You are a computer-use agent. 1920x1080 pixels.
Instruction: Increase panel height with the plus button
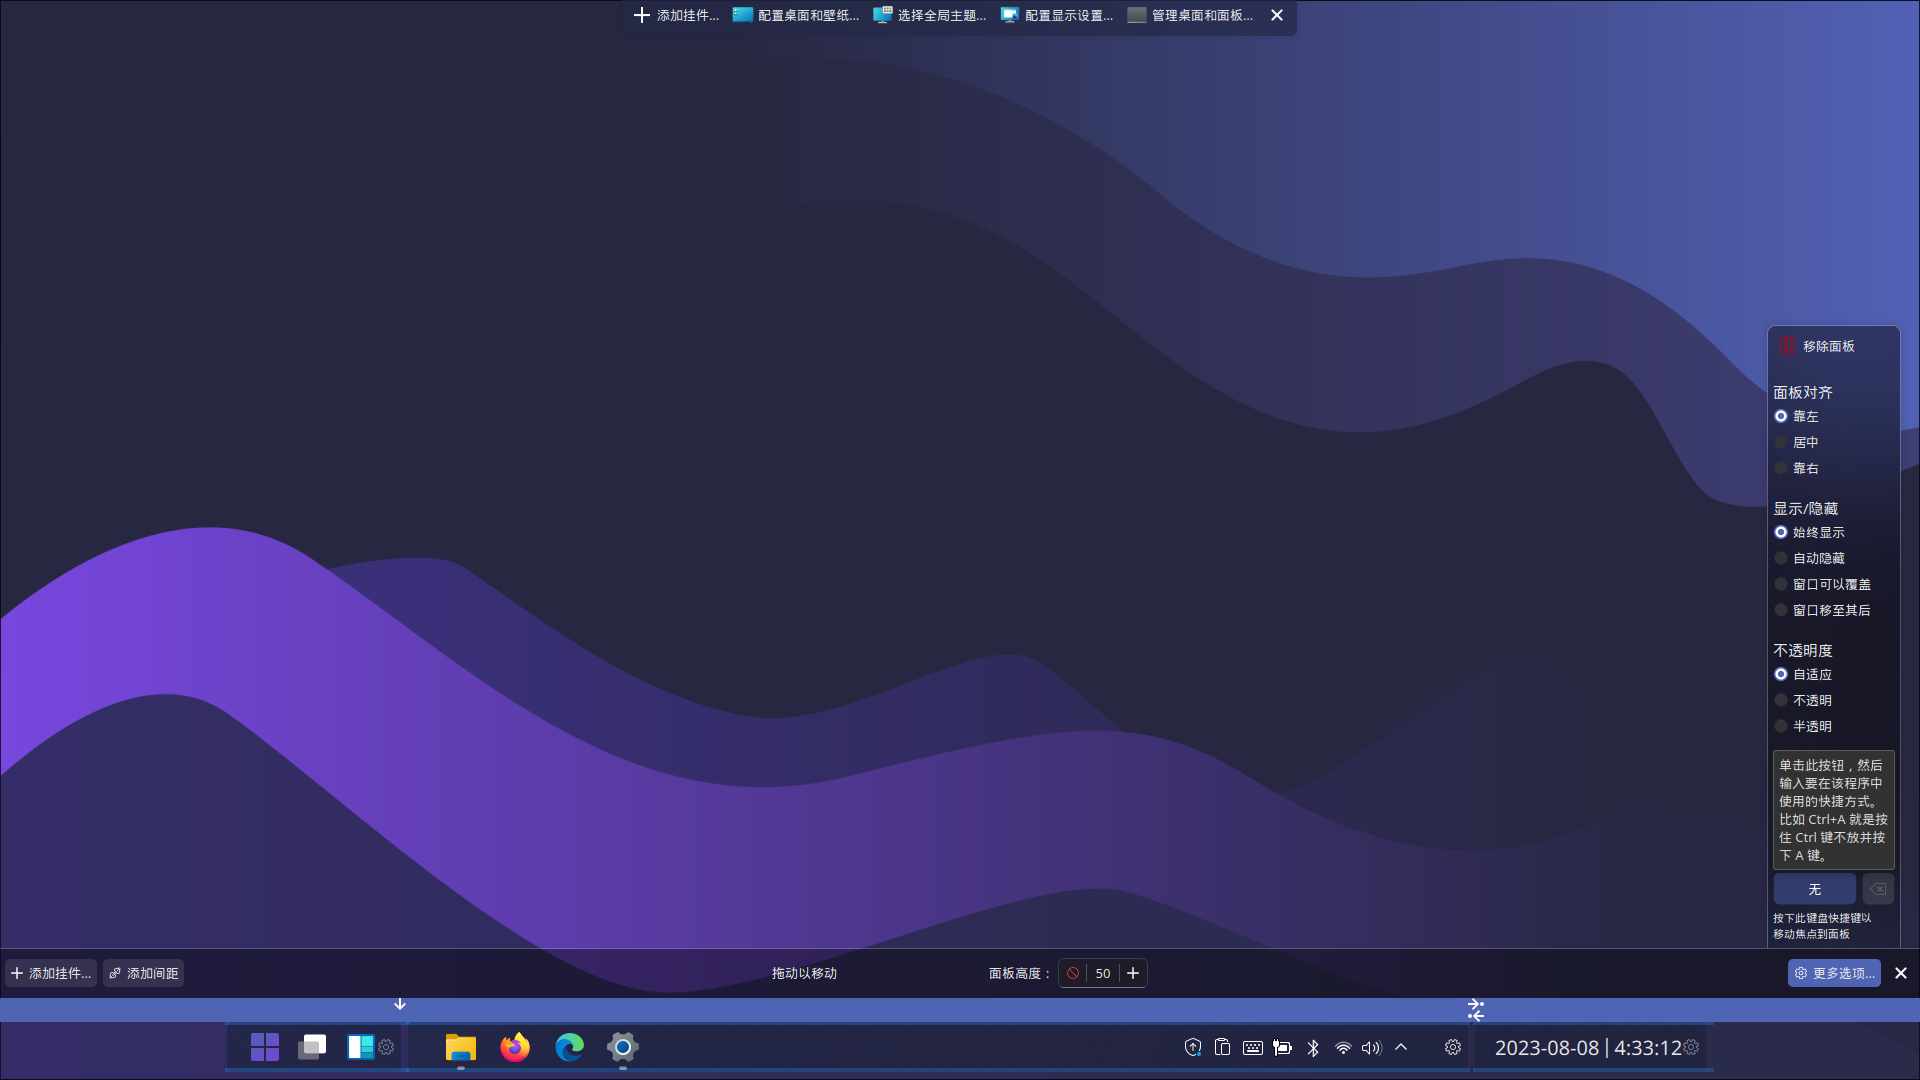pos(1133,973)
